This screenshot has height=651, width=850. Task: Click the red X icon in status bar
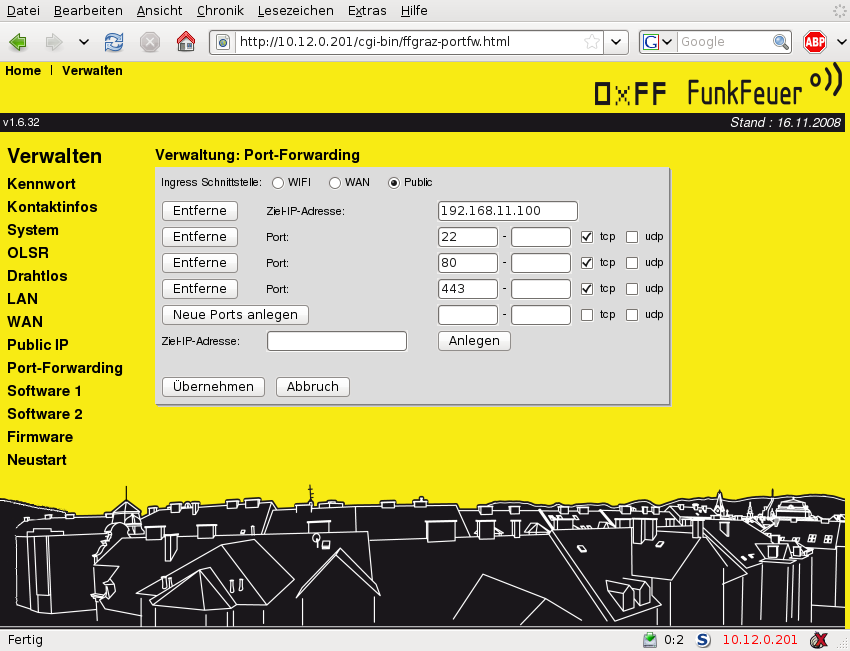point(819,640)
